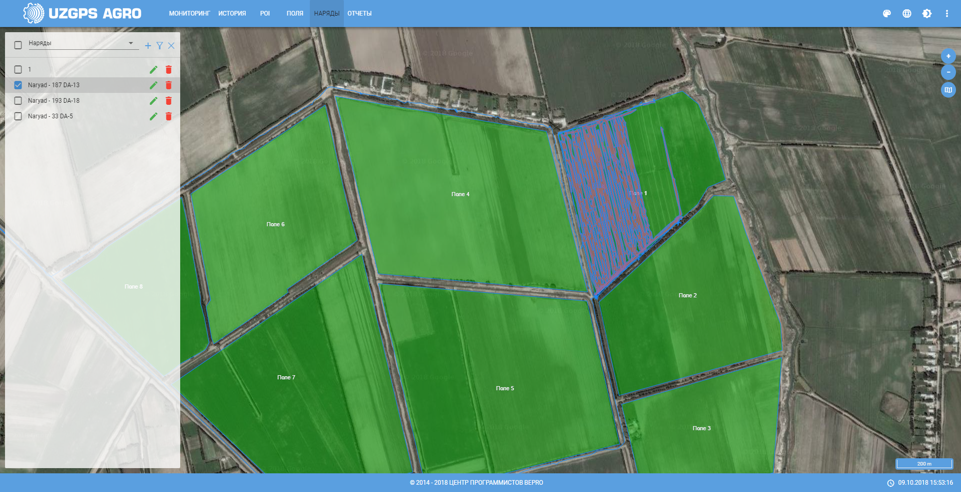Edit Naryad - 187 DA-13 with the pencil icon

pos(153,85)
